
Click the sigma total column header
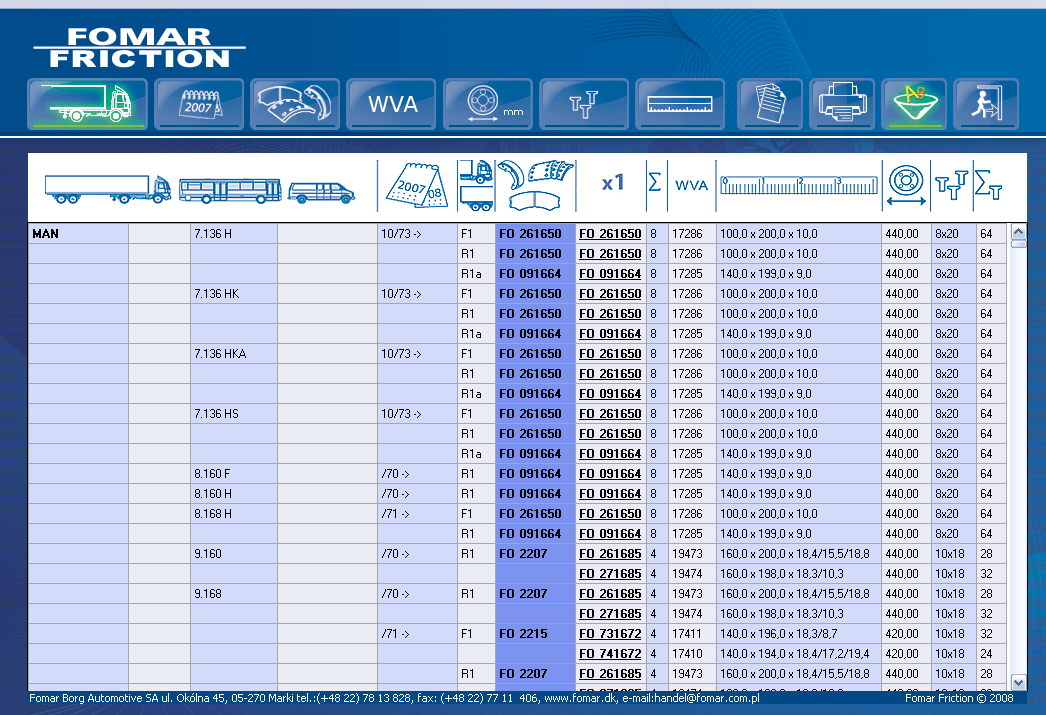(x=655, y=182)
